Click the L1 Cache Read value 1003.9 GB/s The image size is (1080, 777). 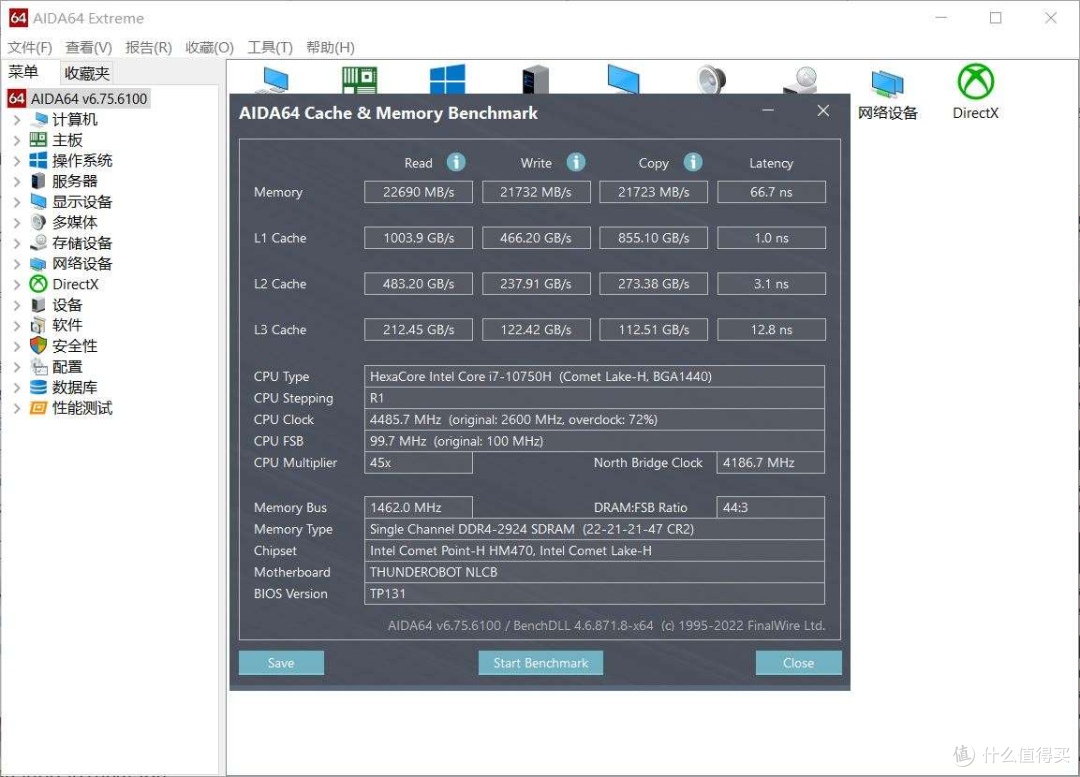419,238
